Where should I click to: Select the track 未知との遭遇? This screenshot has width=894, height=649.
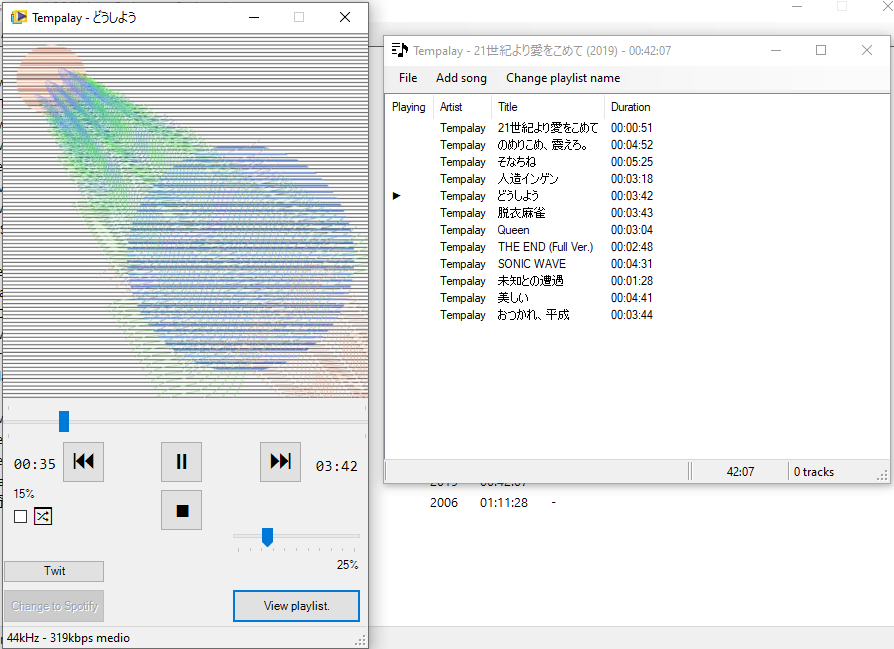(x=530, y=281)
